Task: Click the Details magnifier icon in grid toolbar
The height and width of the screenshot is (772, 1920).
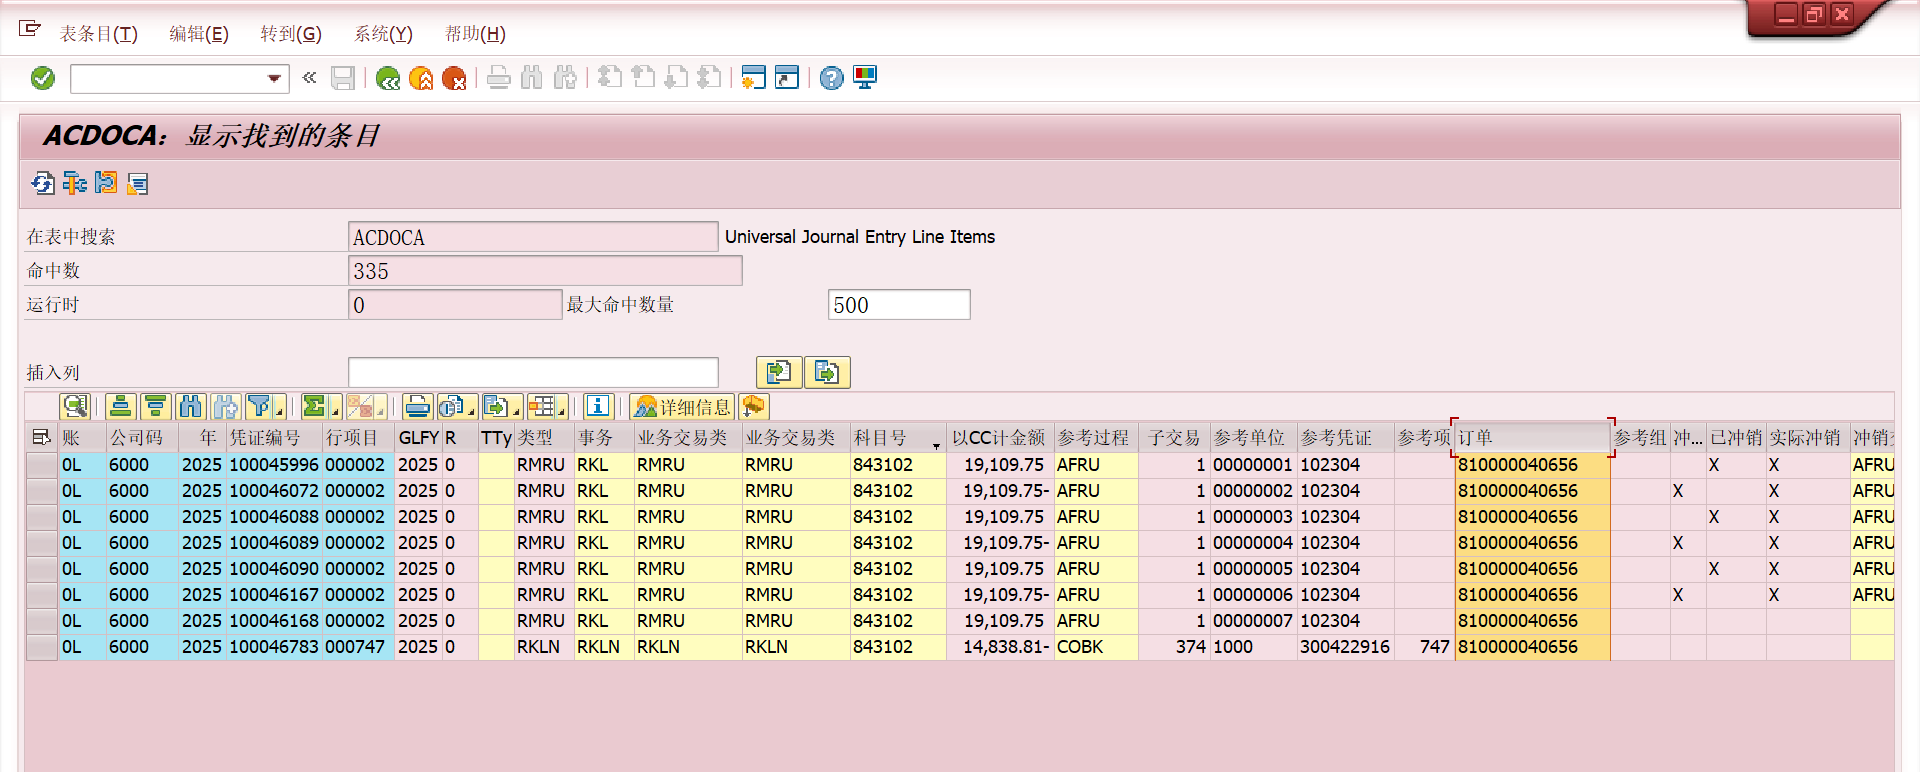Action: [75, 406]
